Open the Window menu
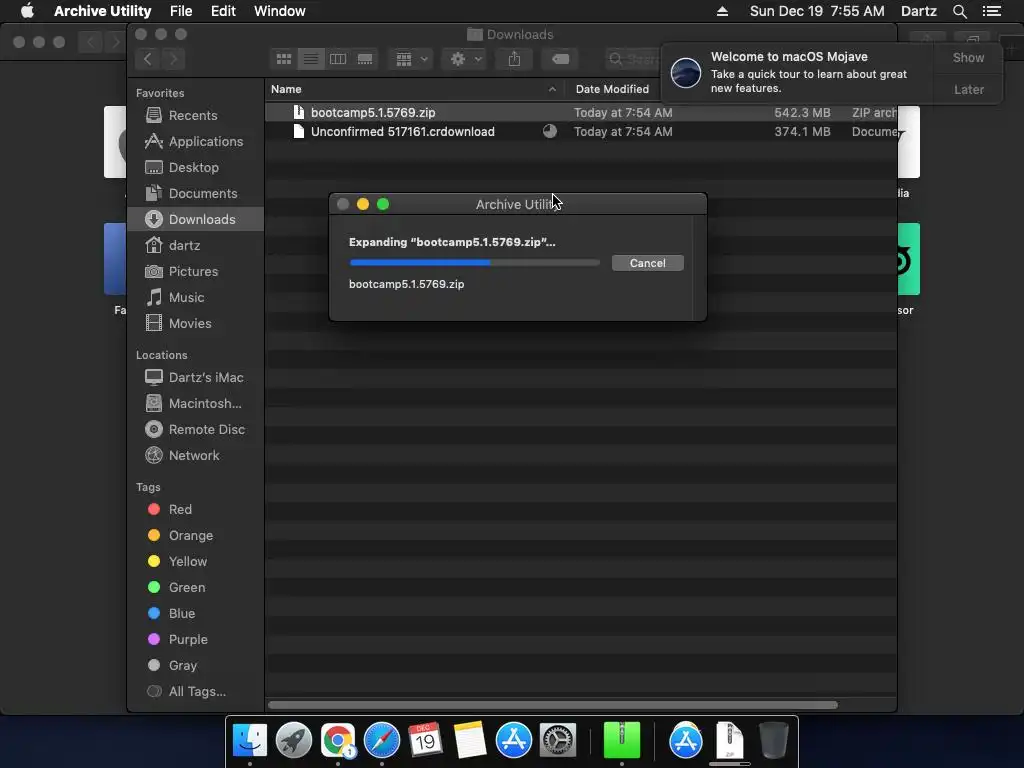This screenshot has height=768, width=1024. point(280,11)
